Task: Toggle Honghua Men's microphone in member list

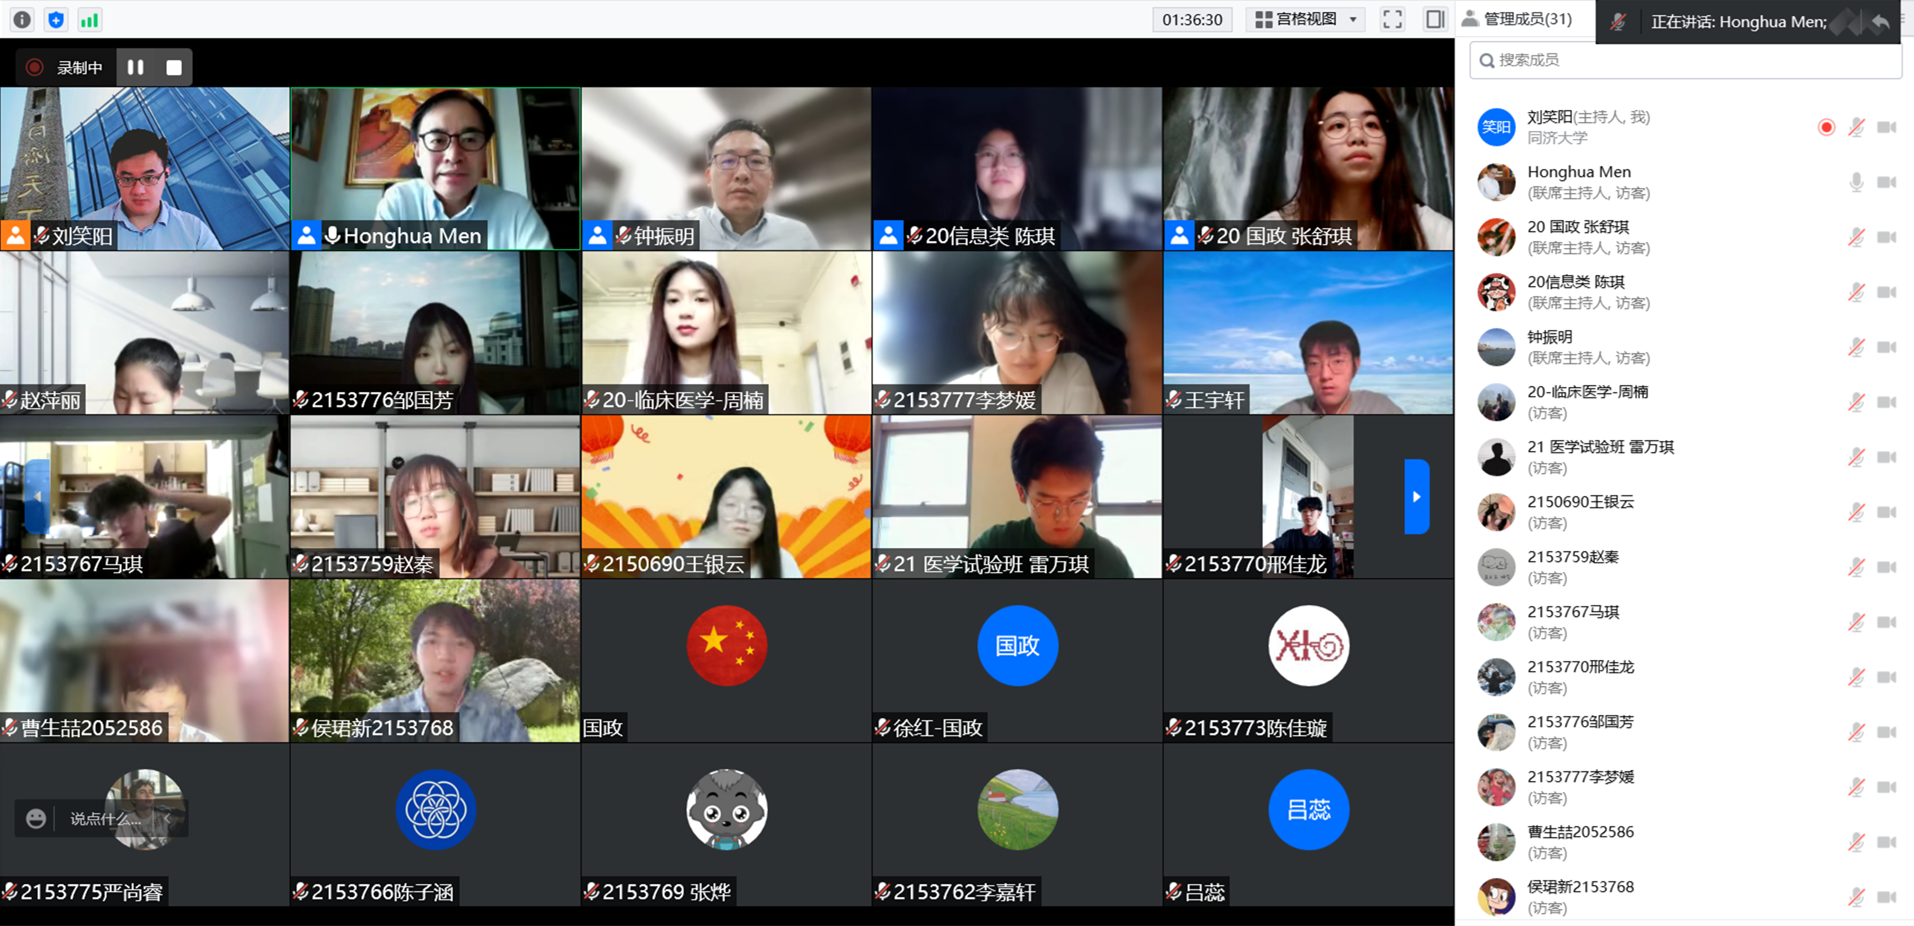Action: click(1856, 182)
